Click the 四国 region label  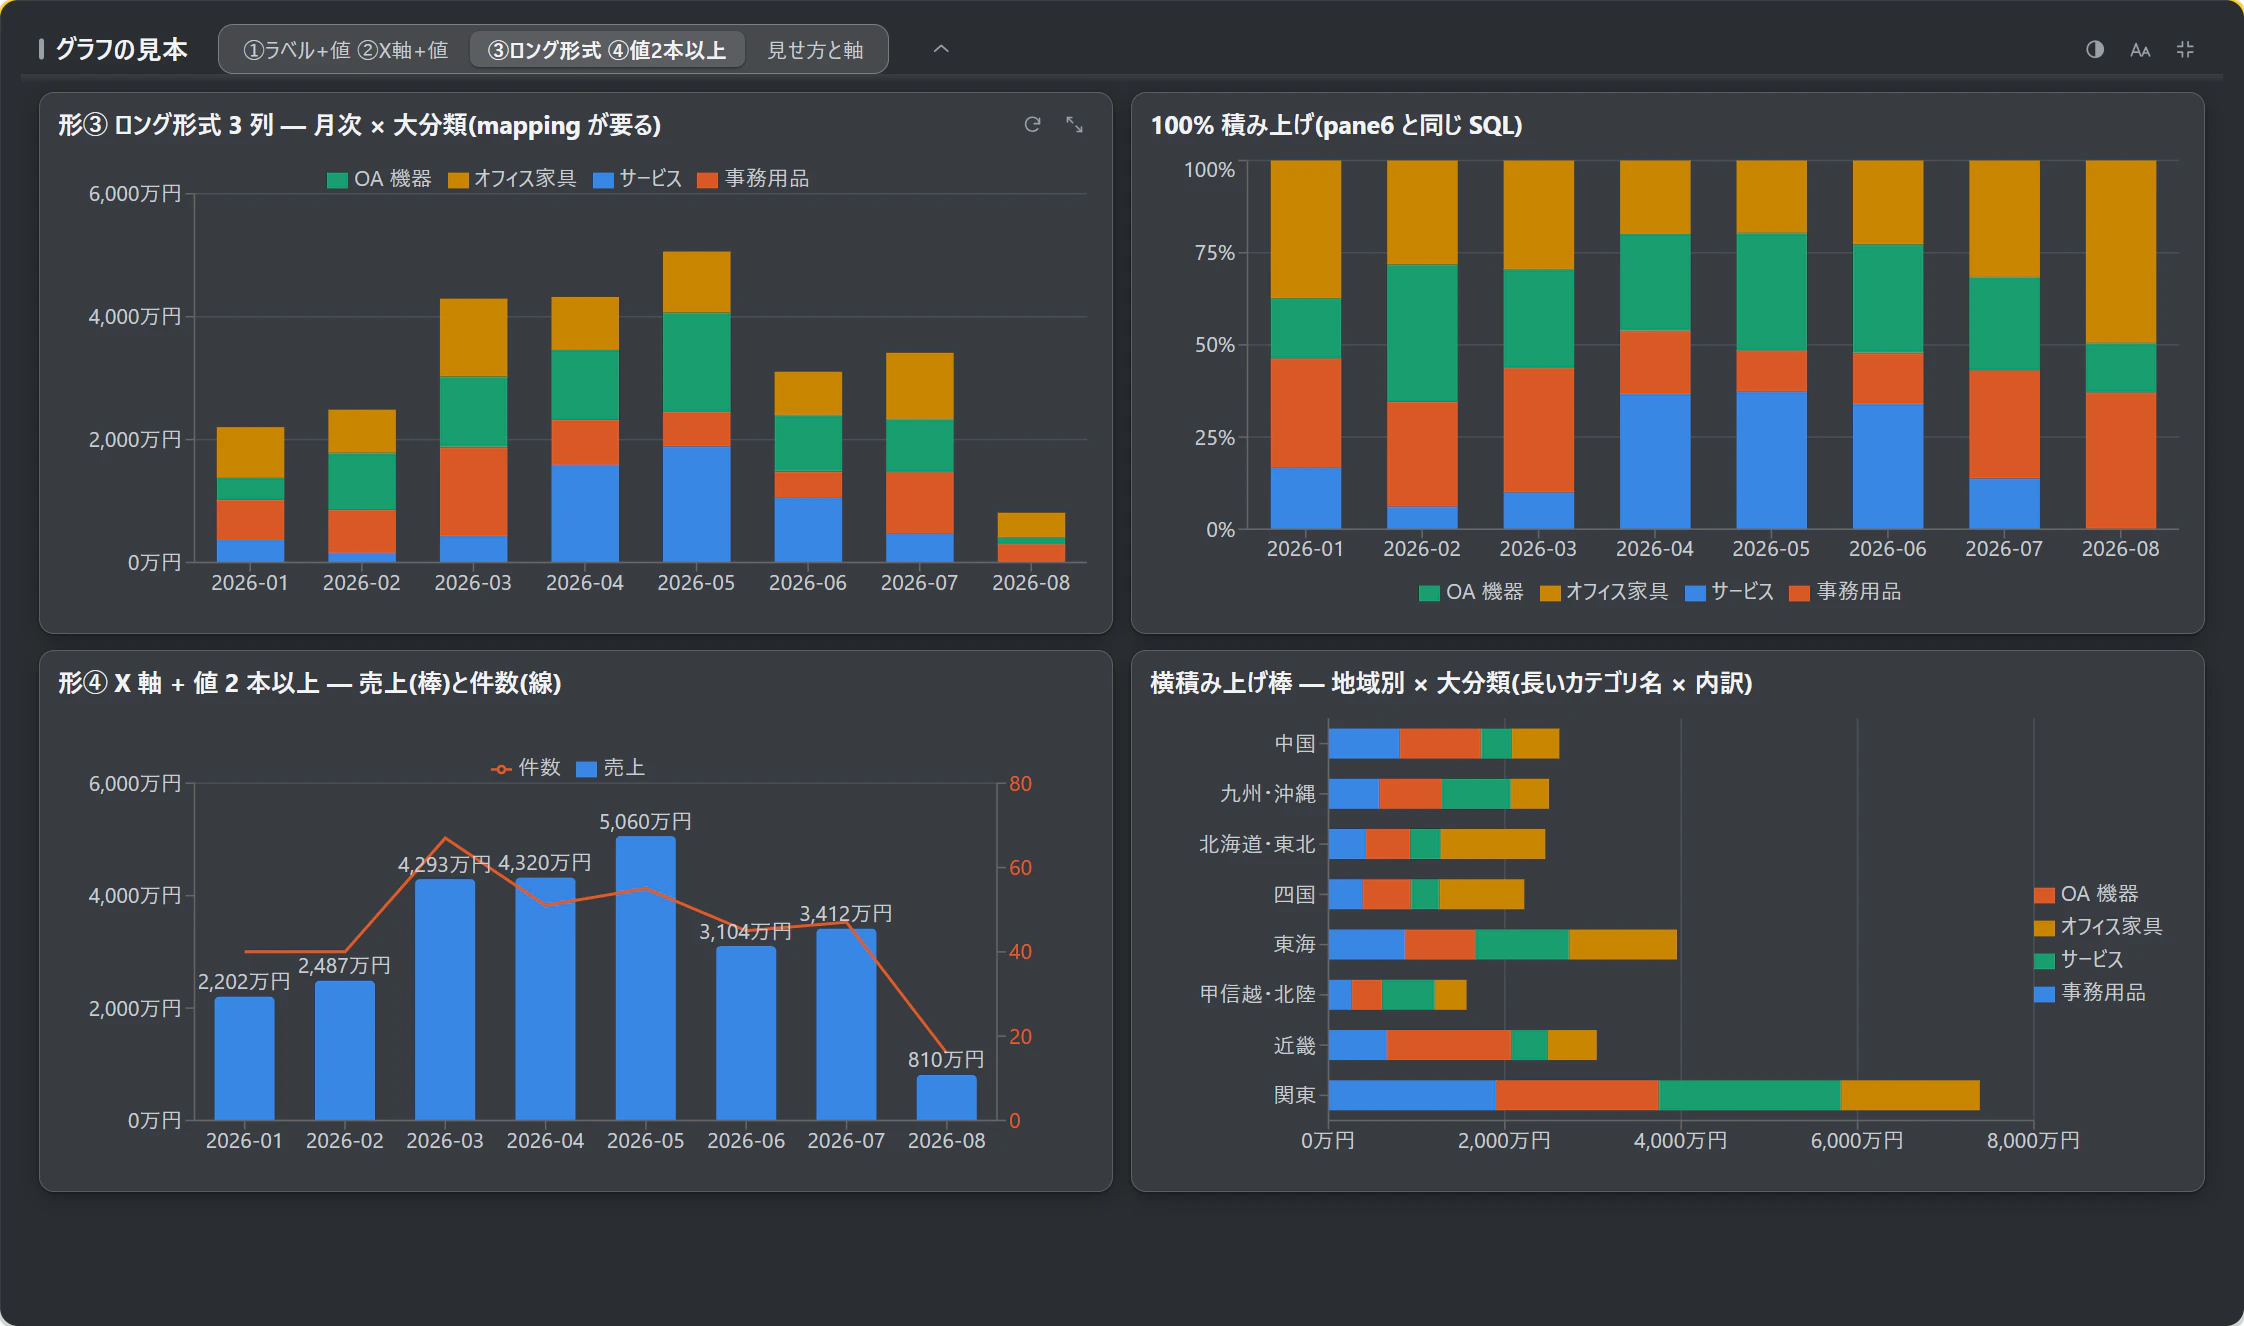(x=1295, y=894)
